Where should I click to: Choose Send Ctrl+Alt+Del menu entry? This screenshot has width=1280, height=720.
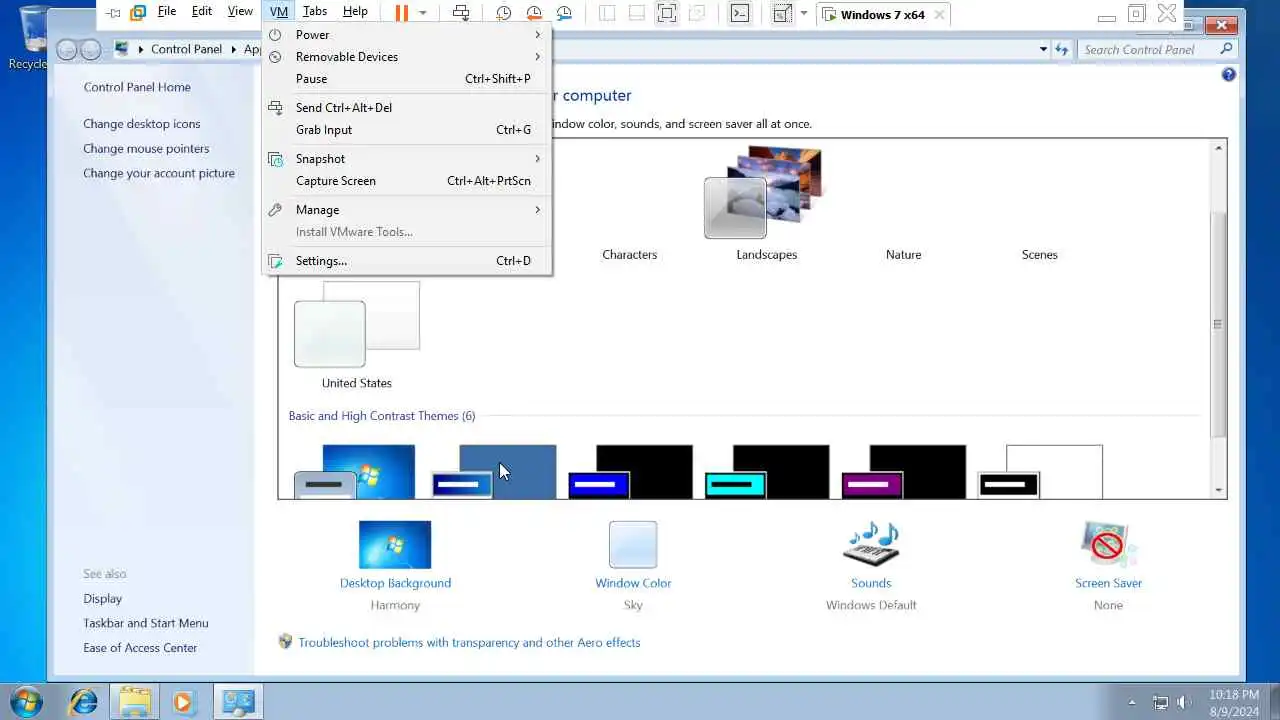pyautogui.click(x=406, y=108)
